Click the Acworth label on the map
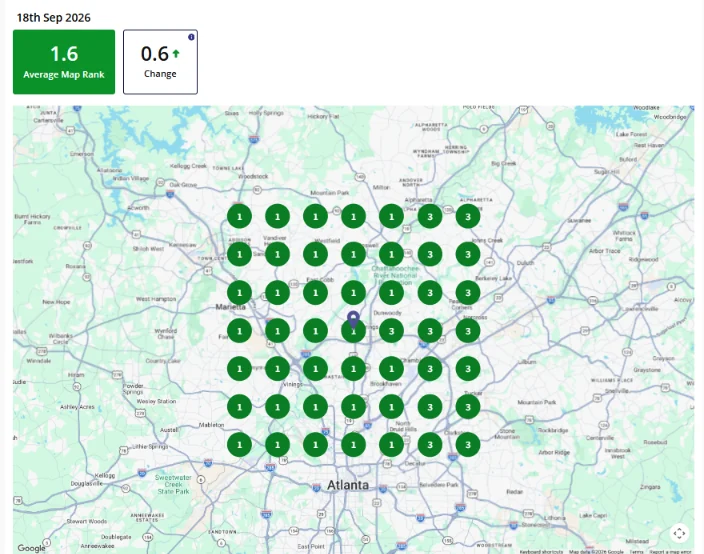Image resolution: width=704 pixels, height=554 pixels. 138,208
